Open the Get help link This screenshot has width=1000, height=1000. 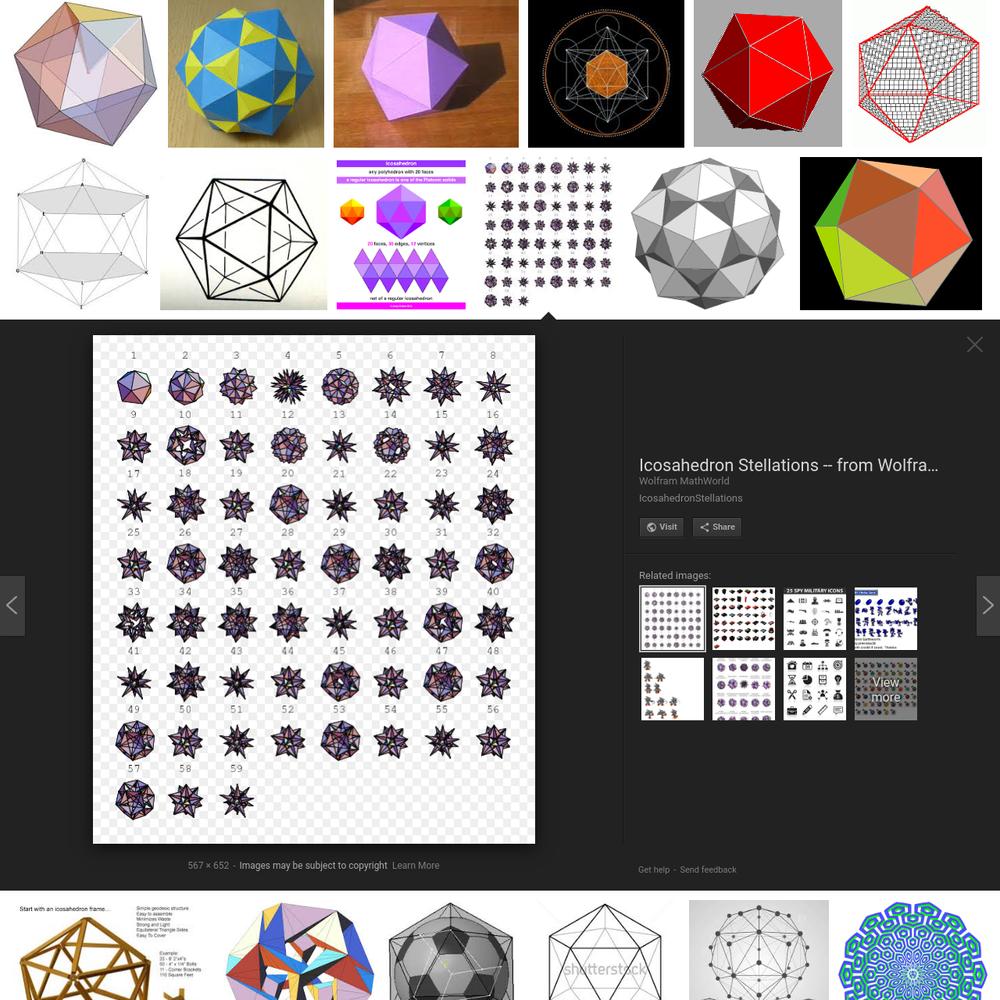coord(654,869)
